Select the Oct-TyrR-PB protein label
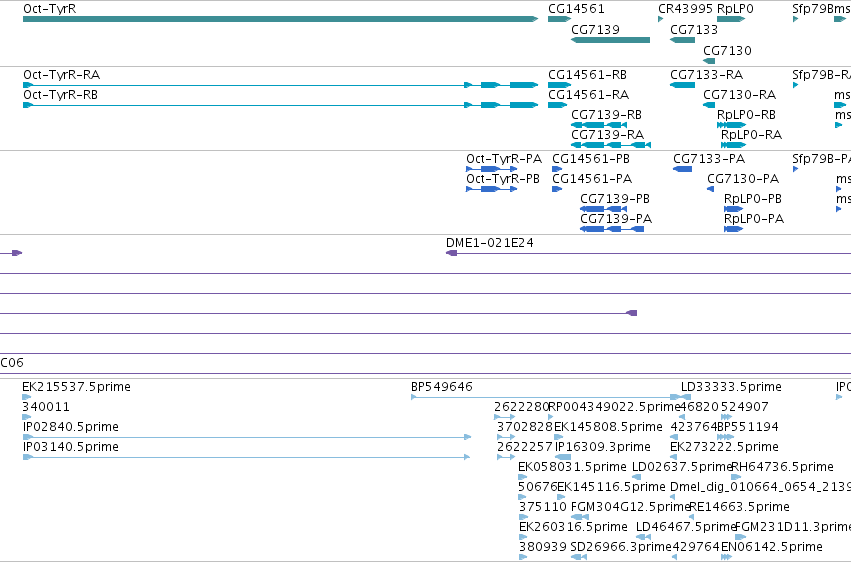This screenshot has width=851, height=562. pos(503,179)
